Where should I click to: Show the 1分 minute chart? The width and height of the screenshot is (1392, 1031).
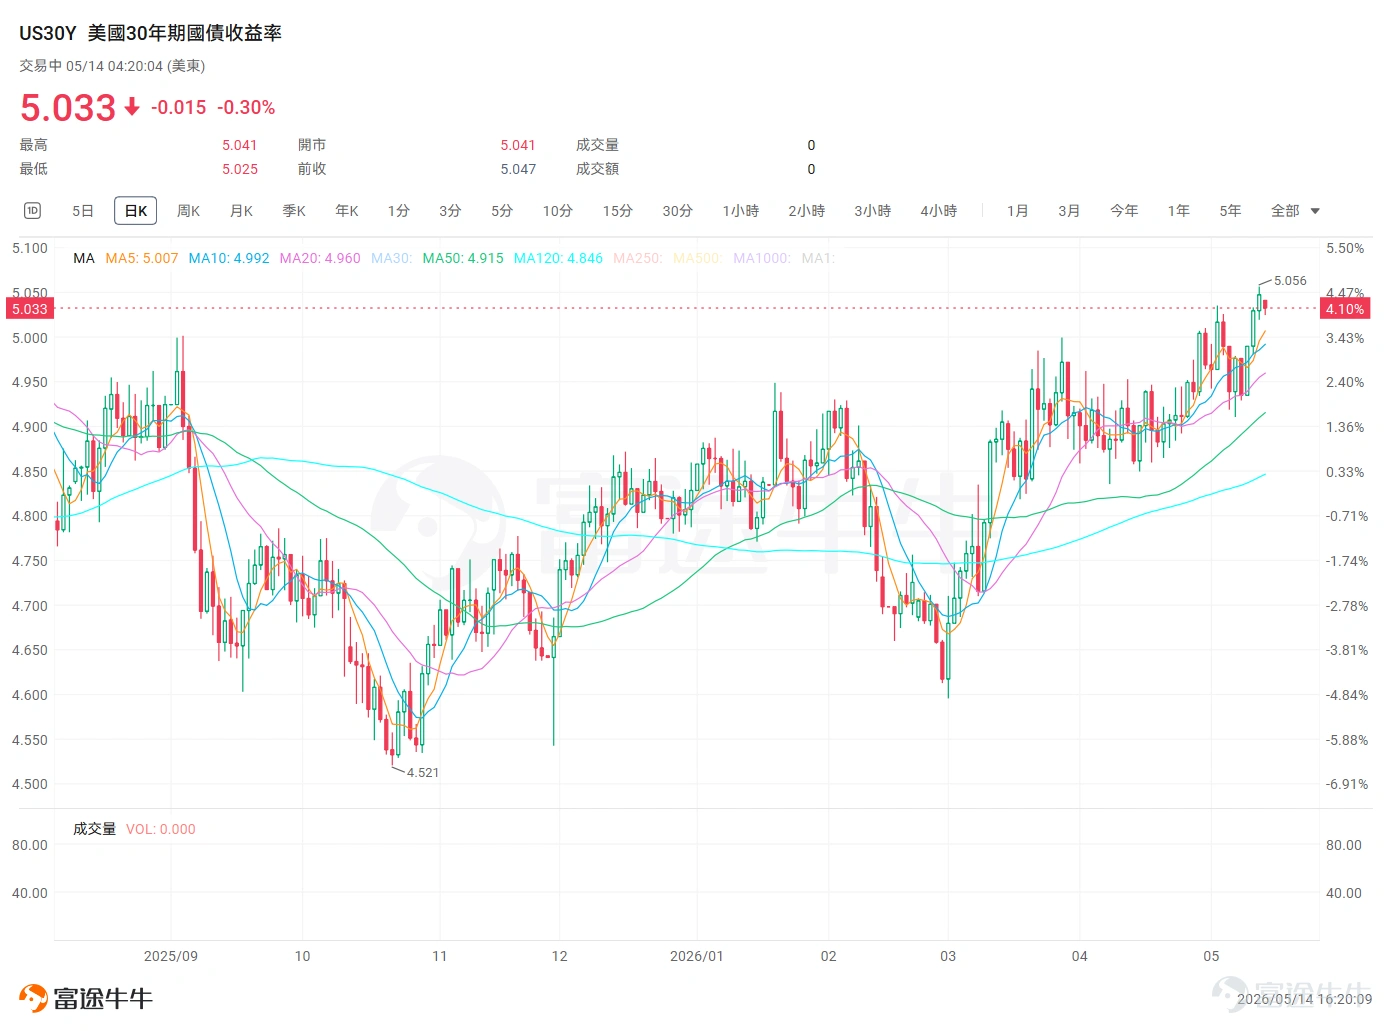399,211
